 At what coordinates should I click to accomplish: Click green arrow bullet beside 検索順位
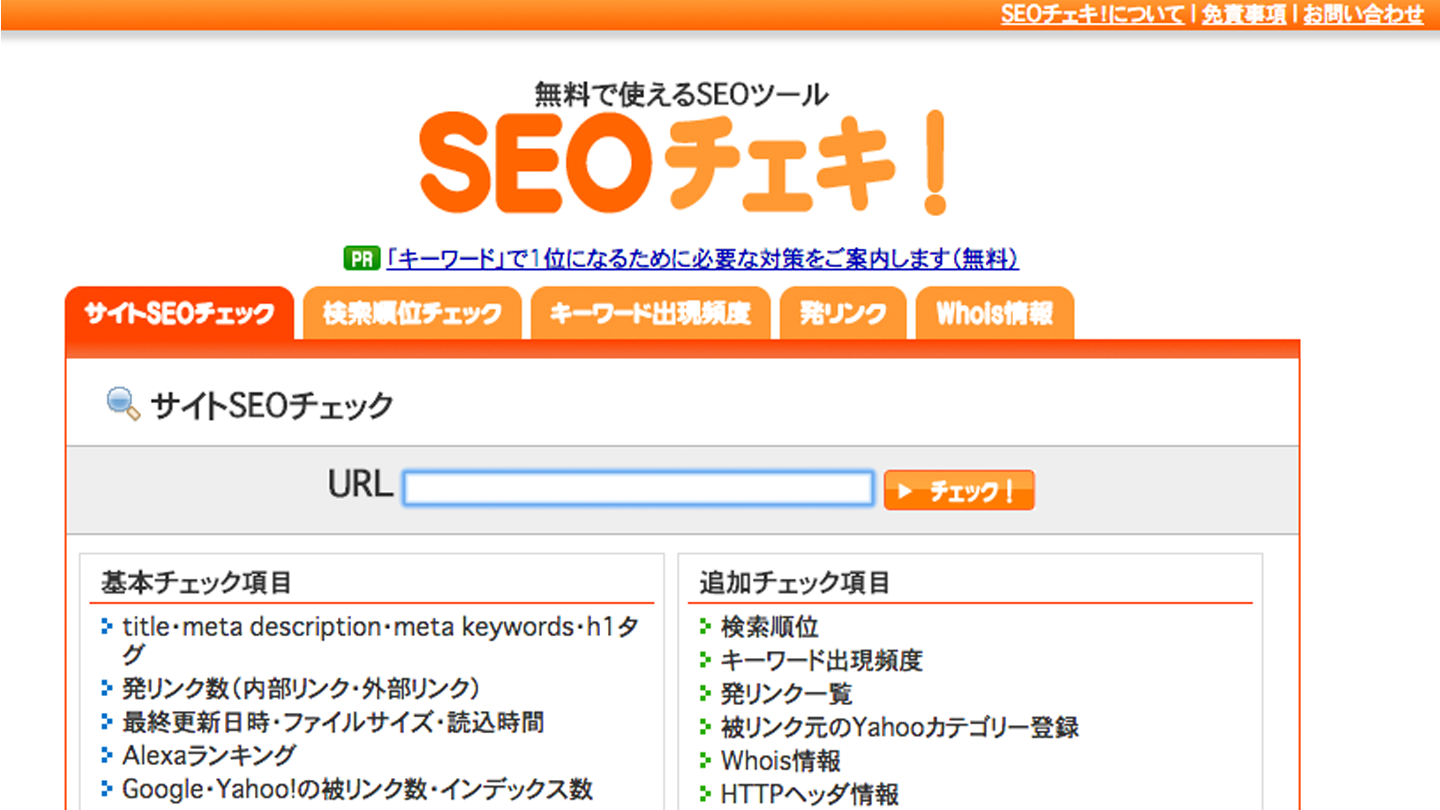[706, 627]
